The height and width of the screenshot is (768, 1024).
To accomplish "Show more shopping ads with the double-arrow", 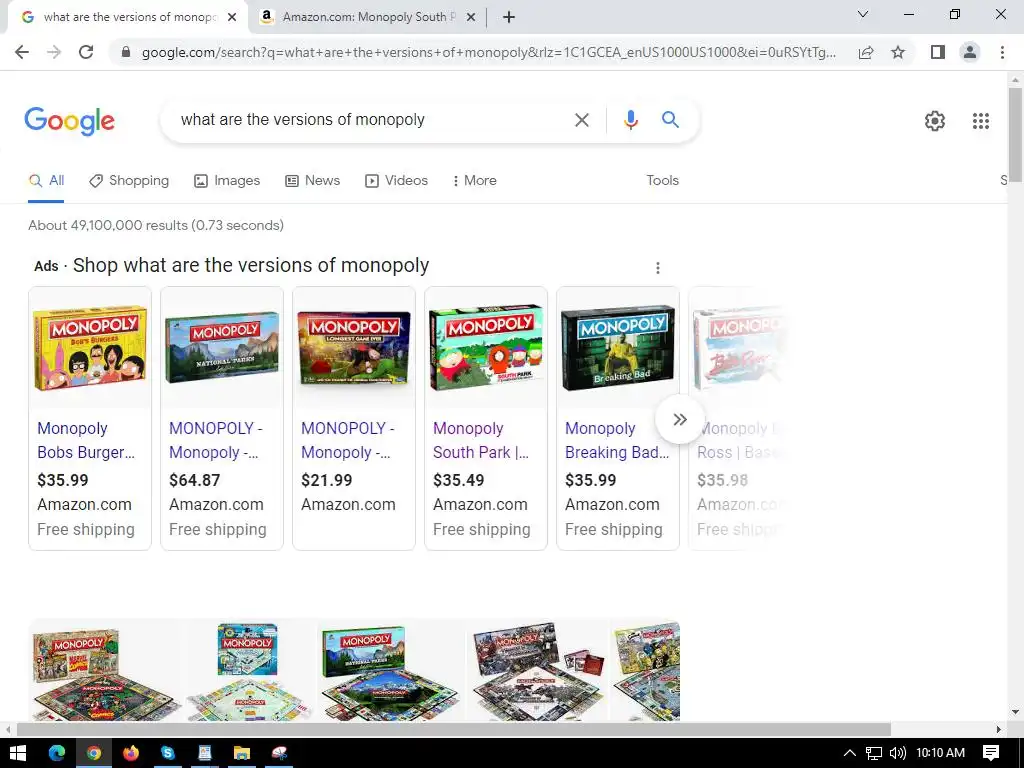I will [x=680, y=419].
